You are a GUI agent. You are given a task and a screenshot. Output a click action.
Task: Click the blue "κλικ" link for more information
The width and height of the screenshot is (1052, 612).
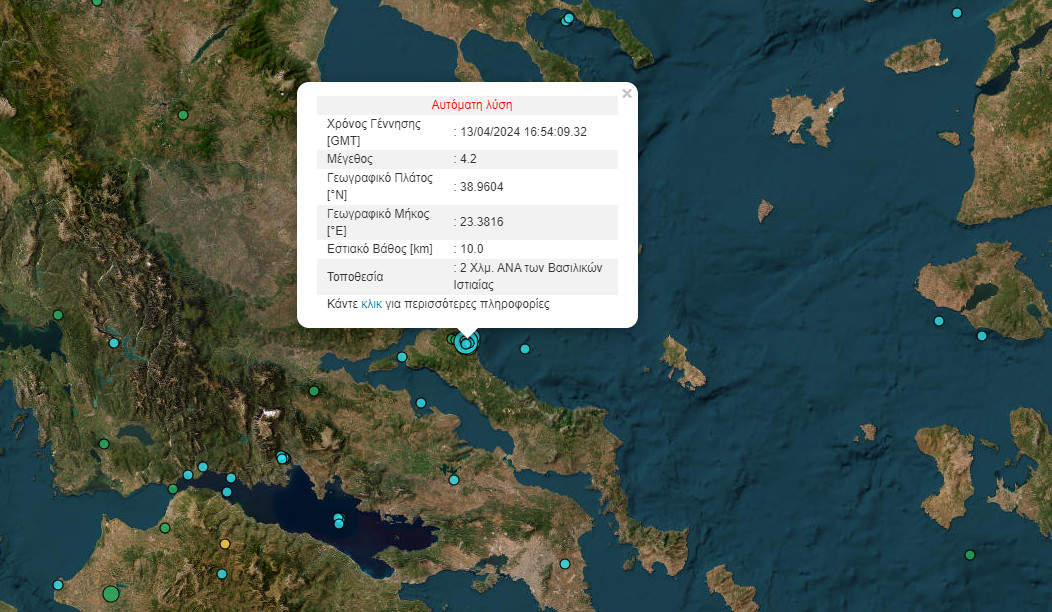(371, 304)
